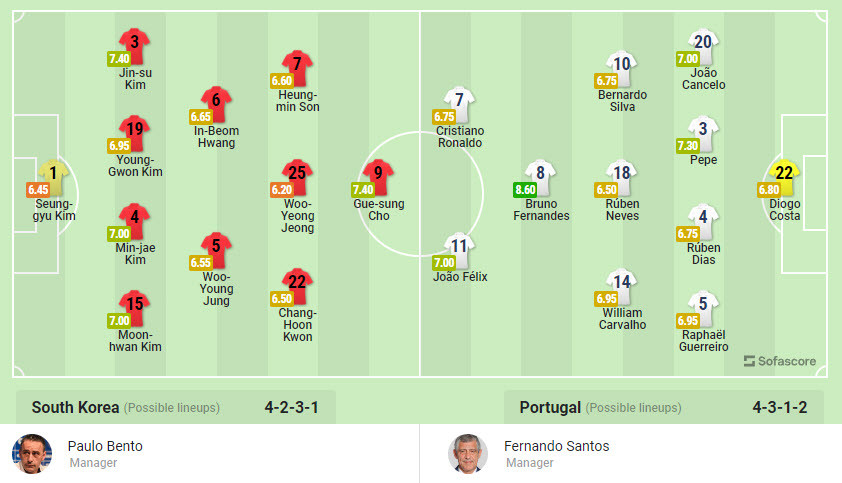Click Jin-su Kim's 7.40 rating badge
Viewport: 842px width, 483px height.
pos(119,59)
